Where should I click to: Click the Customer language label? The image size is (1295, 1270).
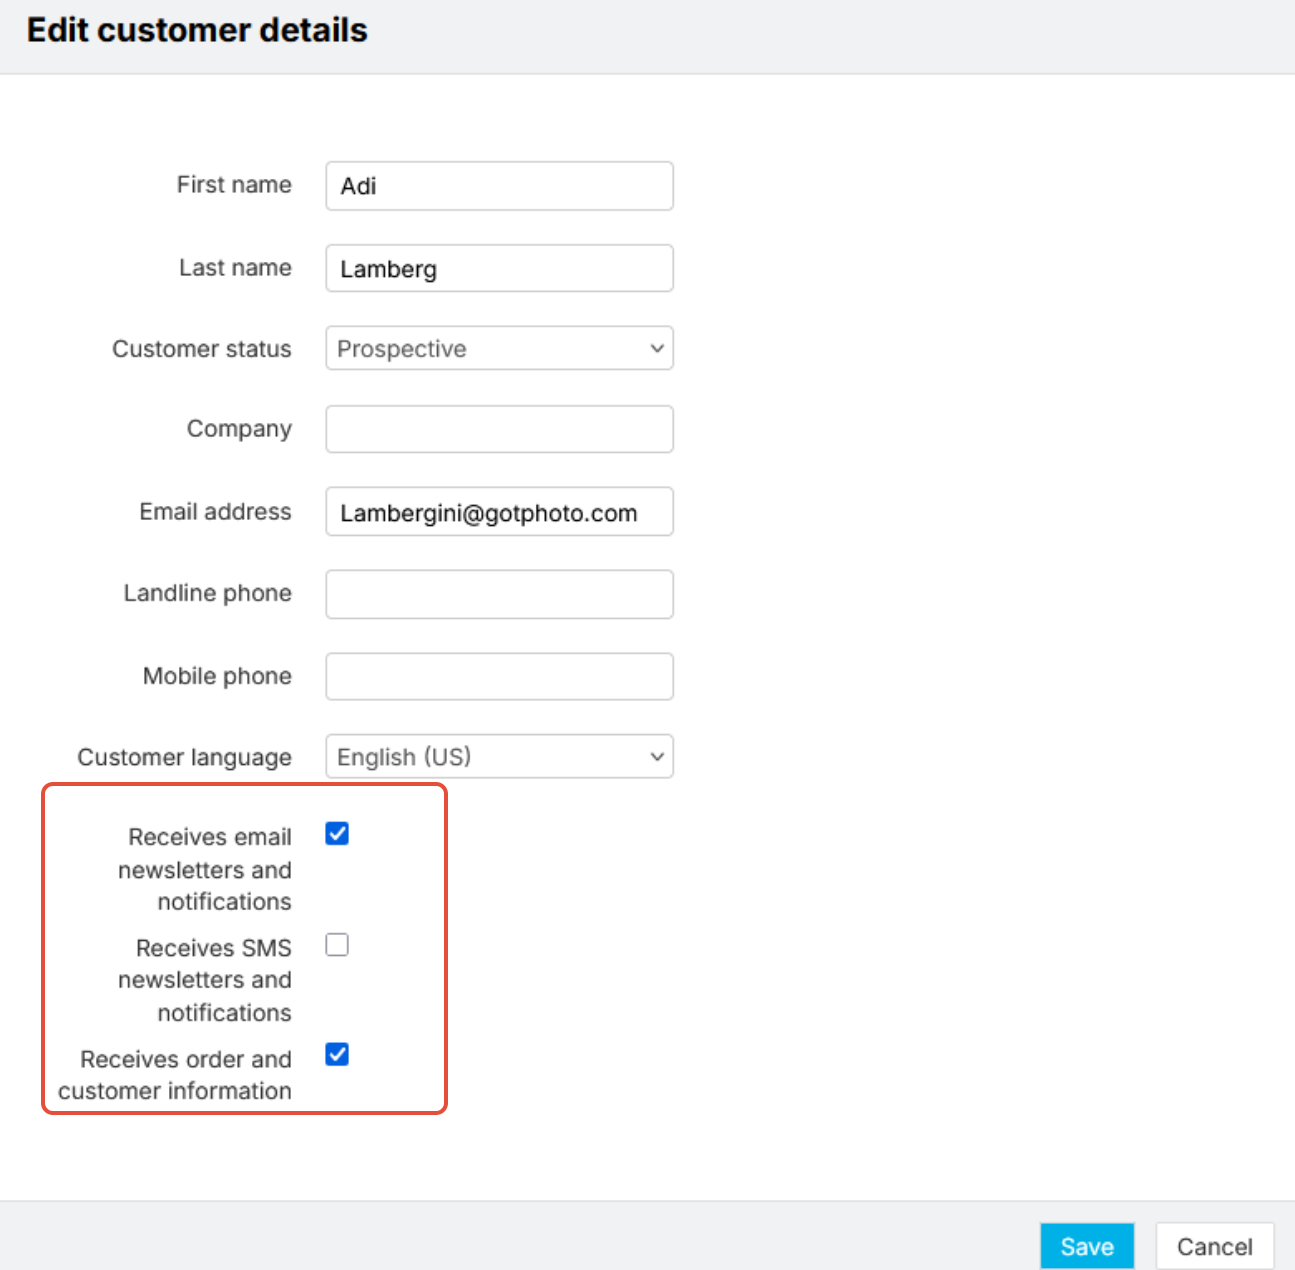[x=185, y=757]
